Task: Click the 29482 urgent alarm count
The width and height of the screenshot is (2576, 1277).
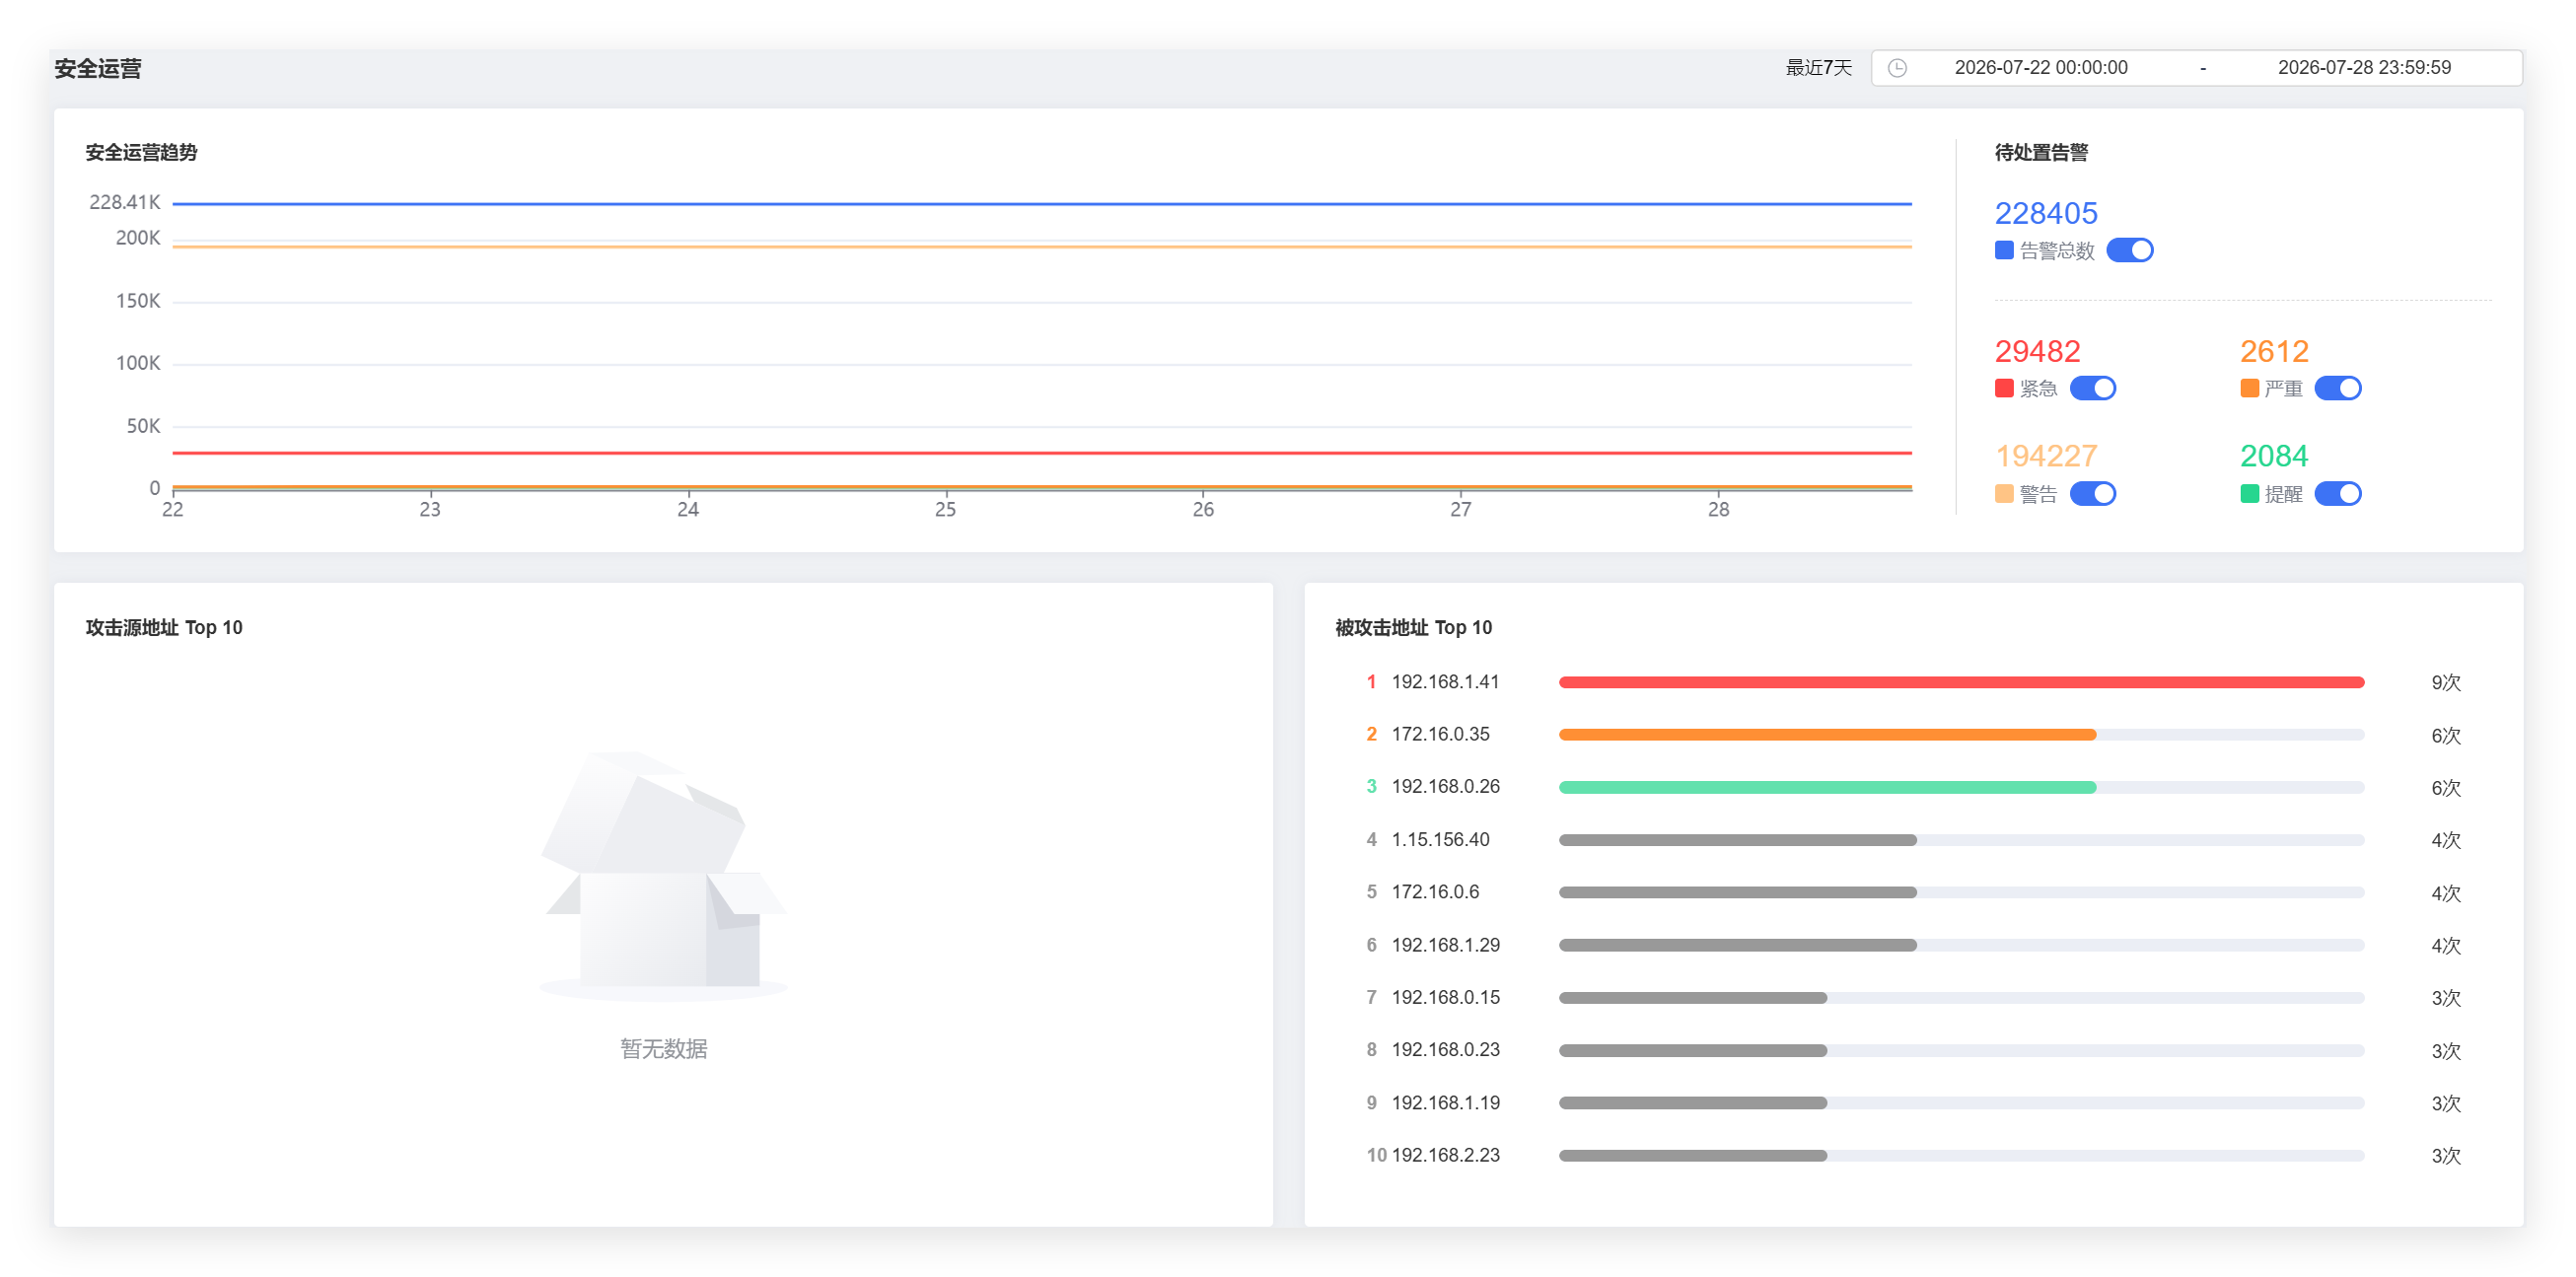Action: pyautogui.click(x=2037, y=351)
